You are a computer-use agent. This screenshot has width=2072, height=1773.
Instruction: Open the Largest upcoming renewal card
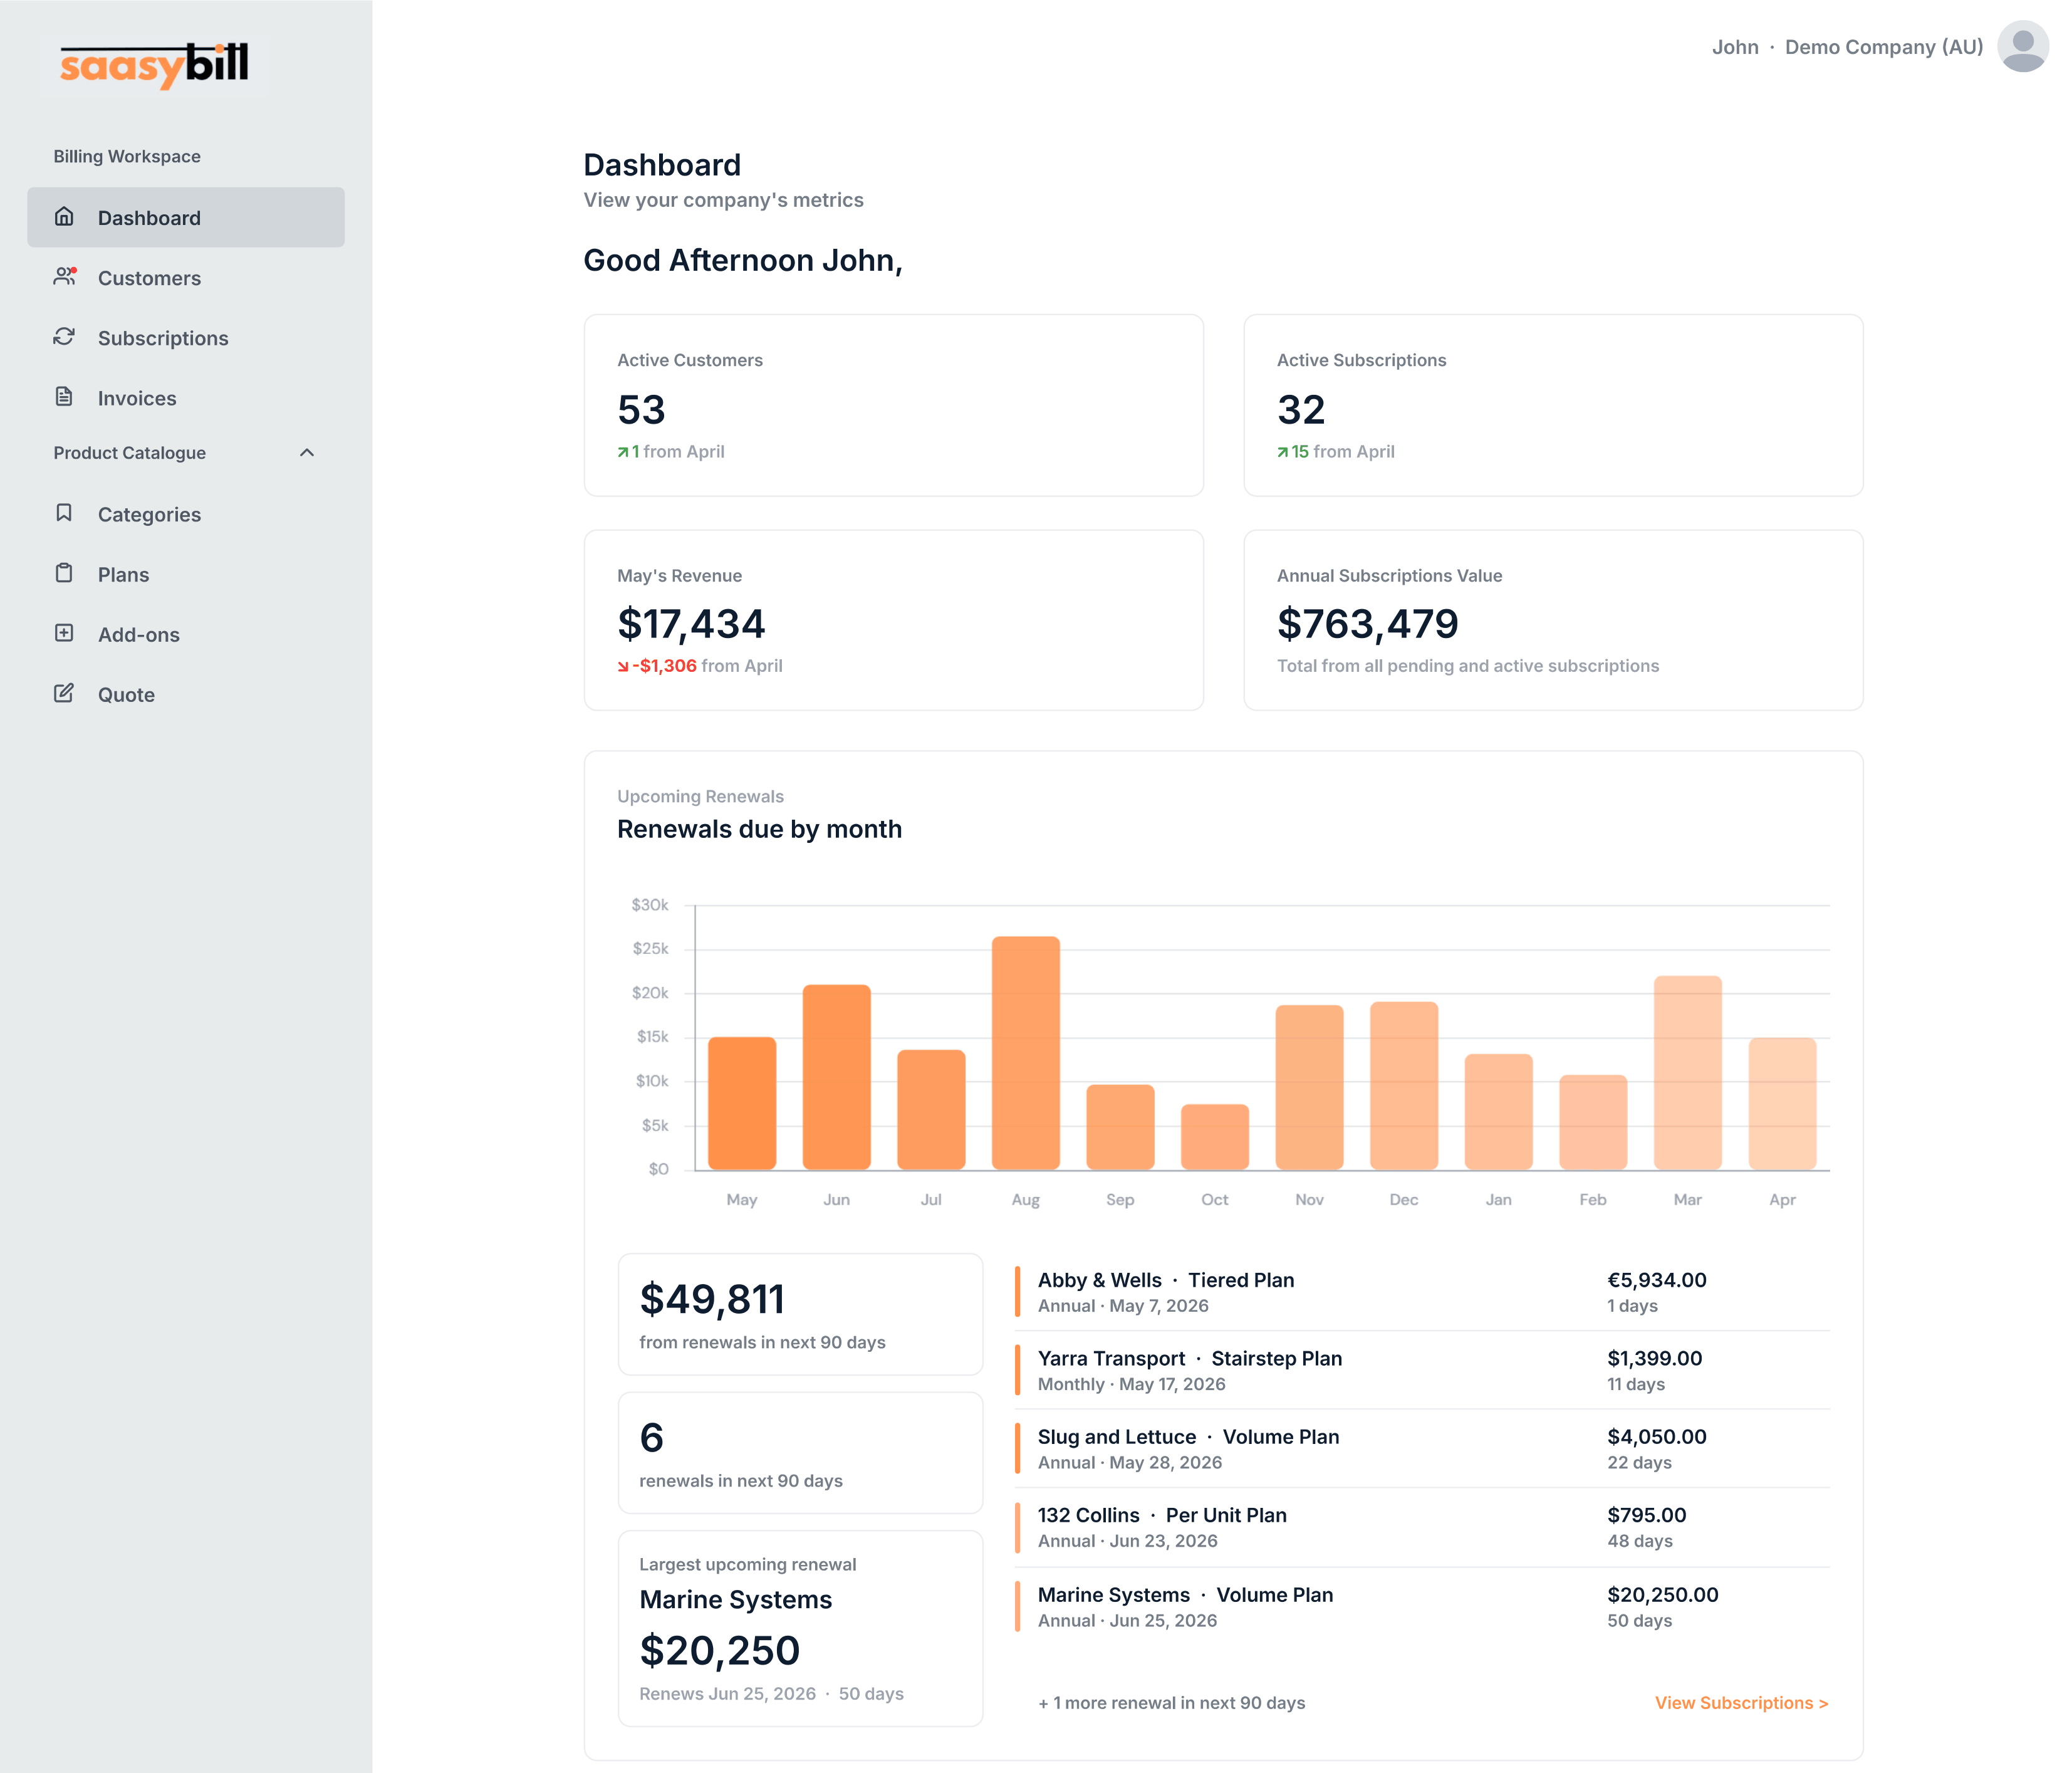800,1628
